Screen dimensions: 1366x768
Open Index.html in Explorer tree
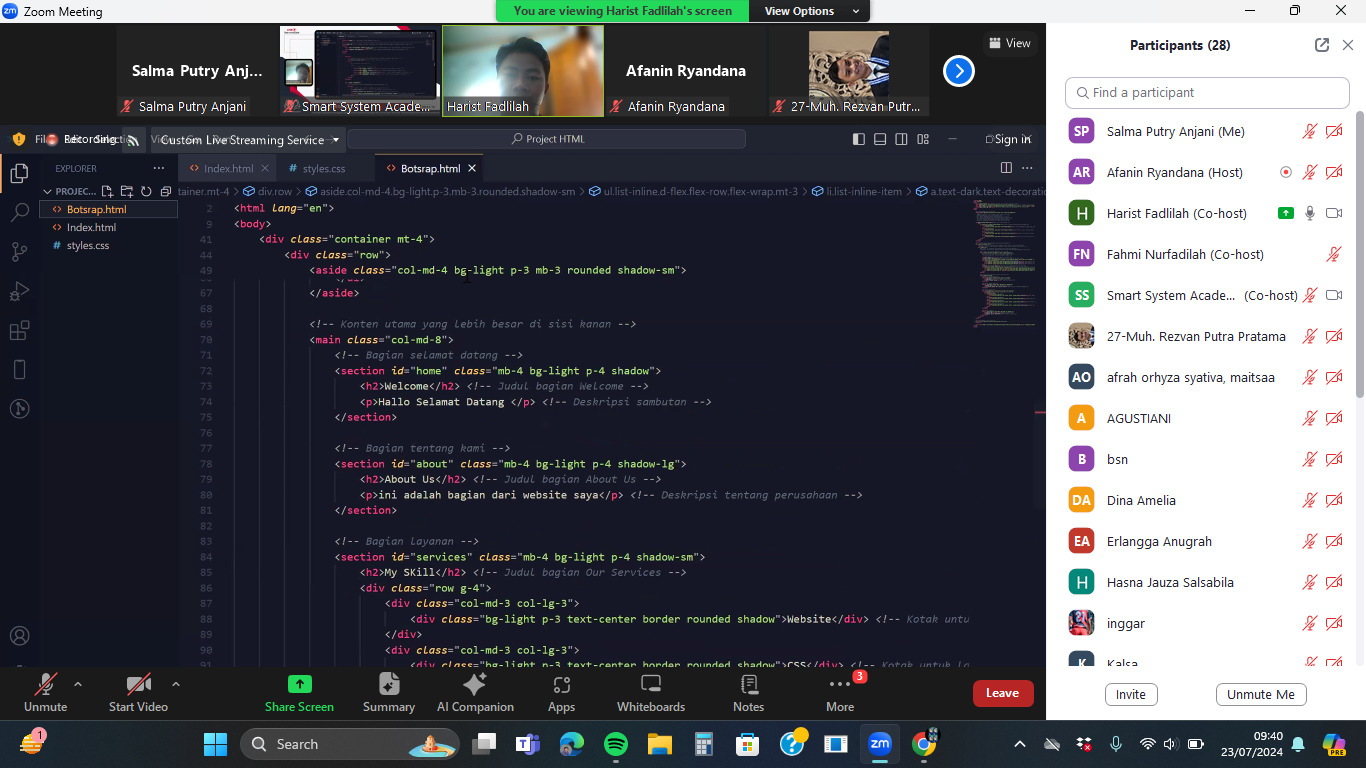coord(91,227)
